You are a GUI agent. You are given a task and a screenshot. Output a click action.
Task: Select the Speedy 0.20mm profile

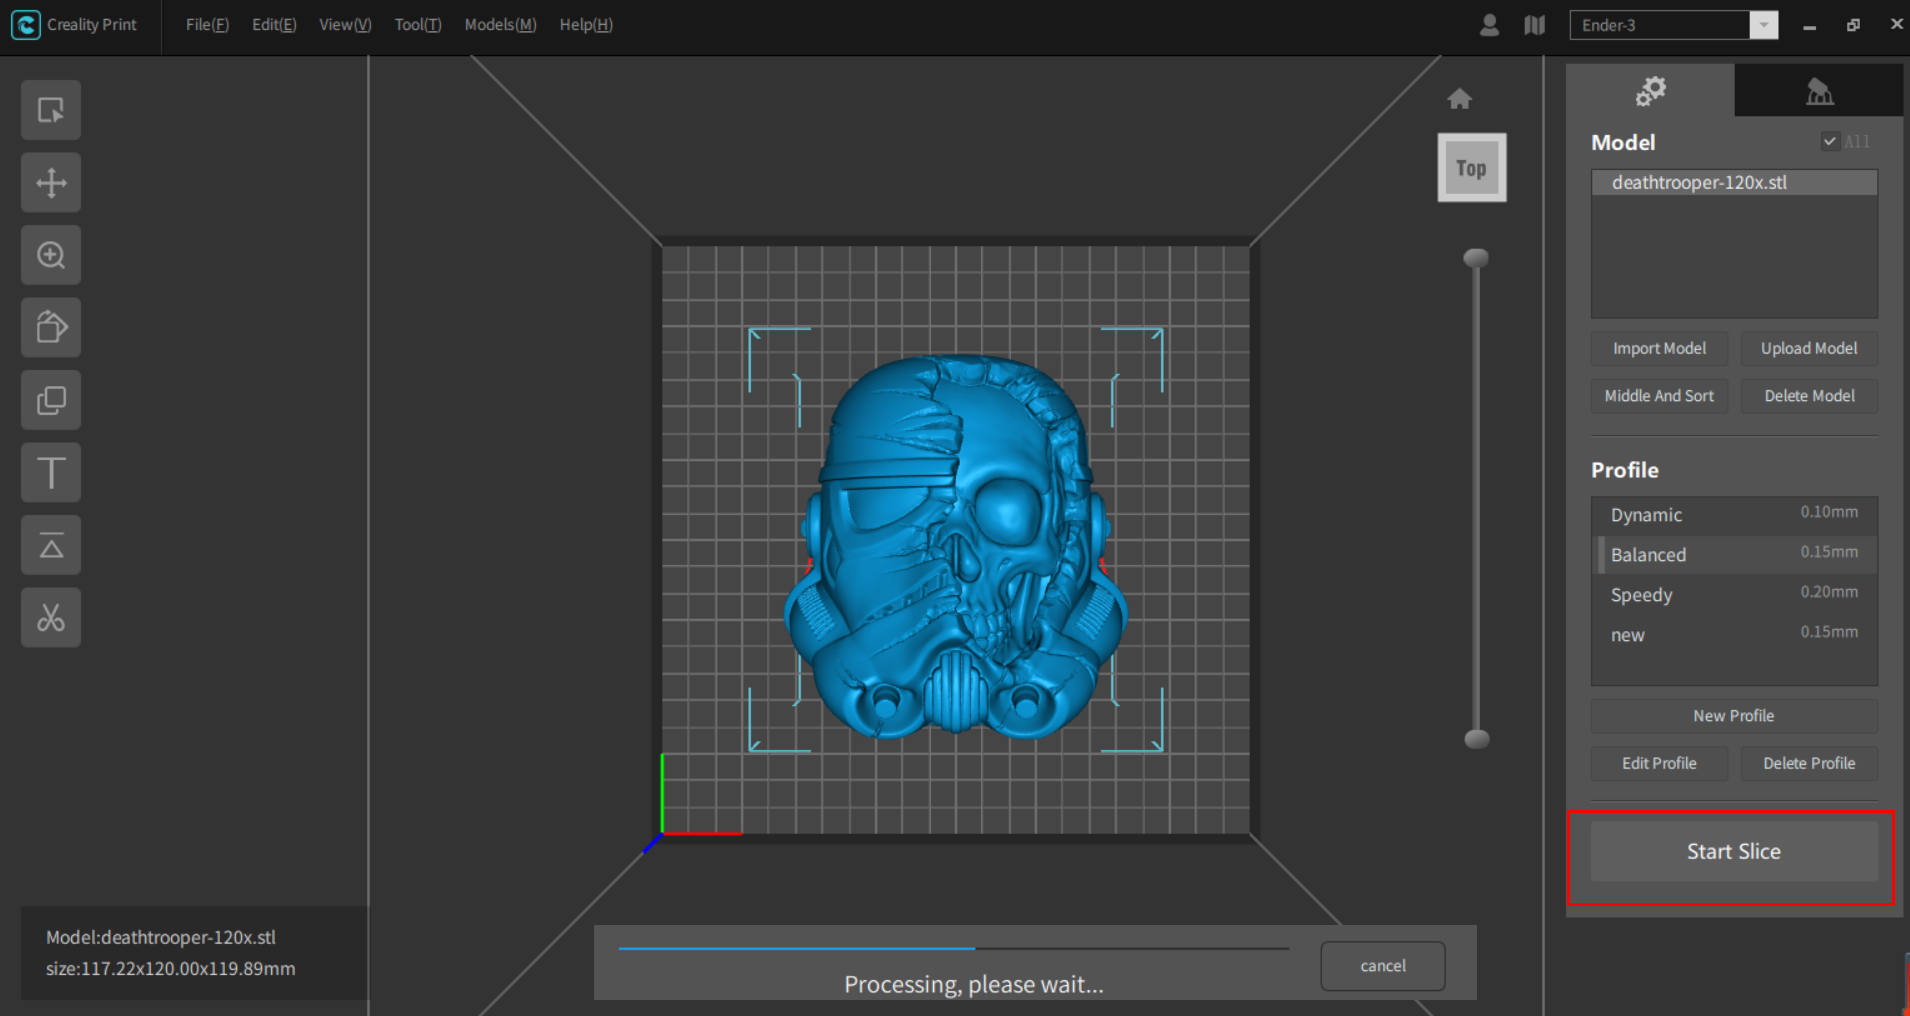1733,594
